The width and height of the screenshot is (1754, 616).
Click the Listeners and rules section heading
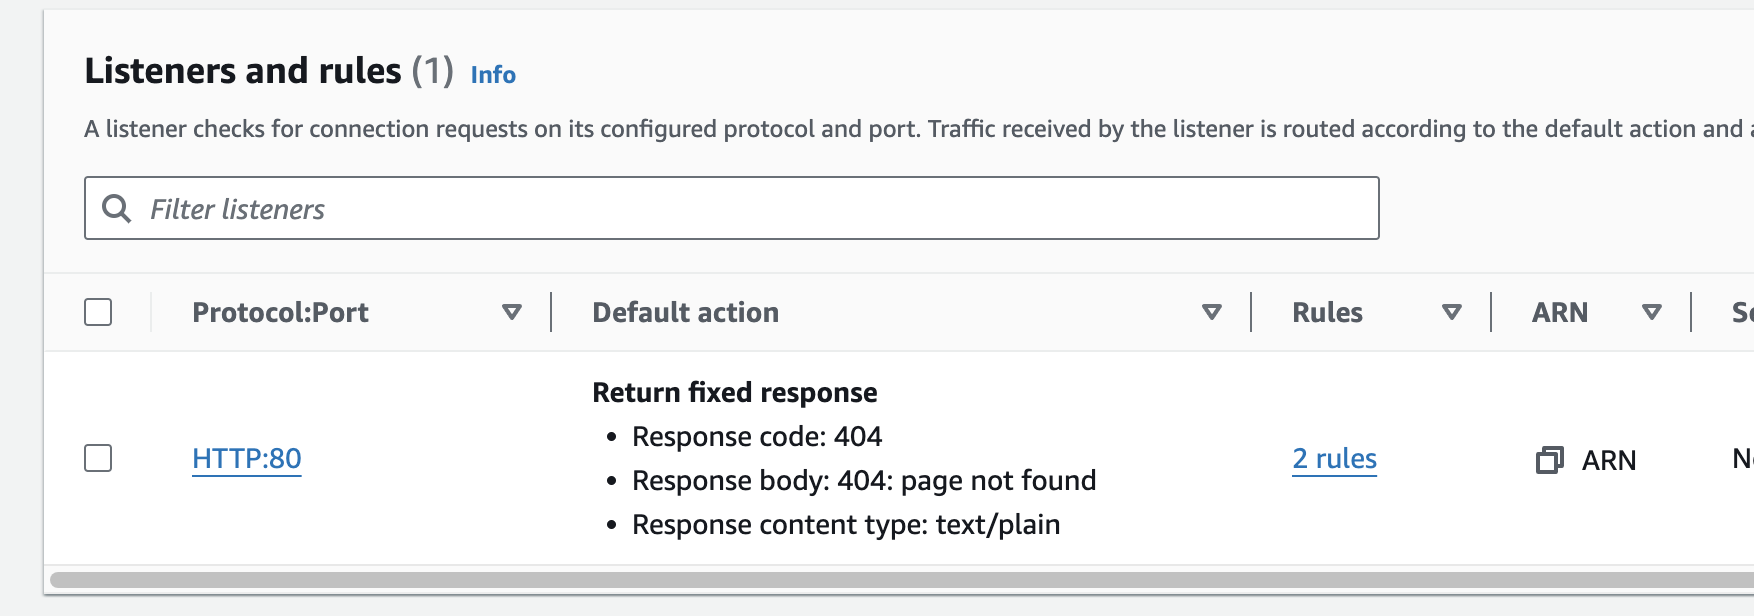pyautogui.click(x=242, y=71)
